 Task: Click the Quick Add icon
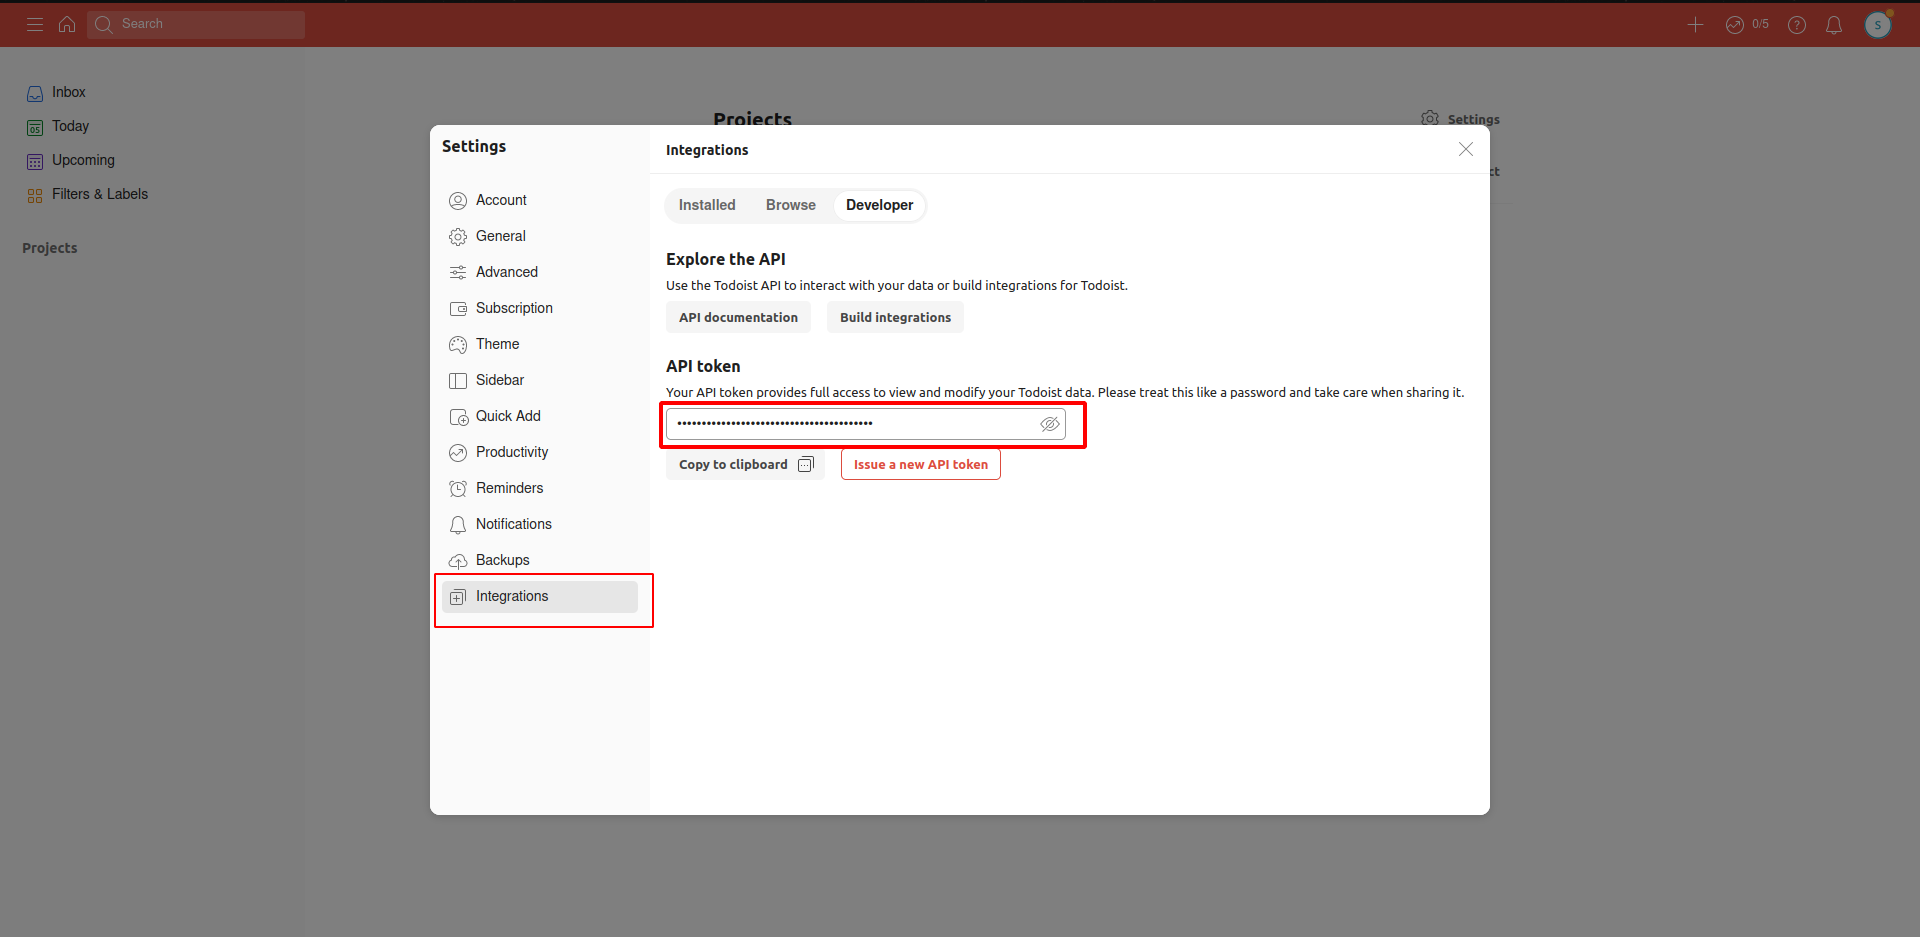[458, 417]
